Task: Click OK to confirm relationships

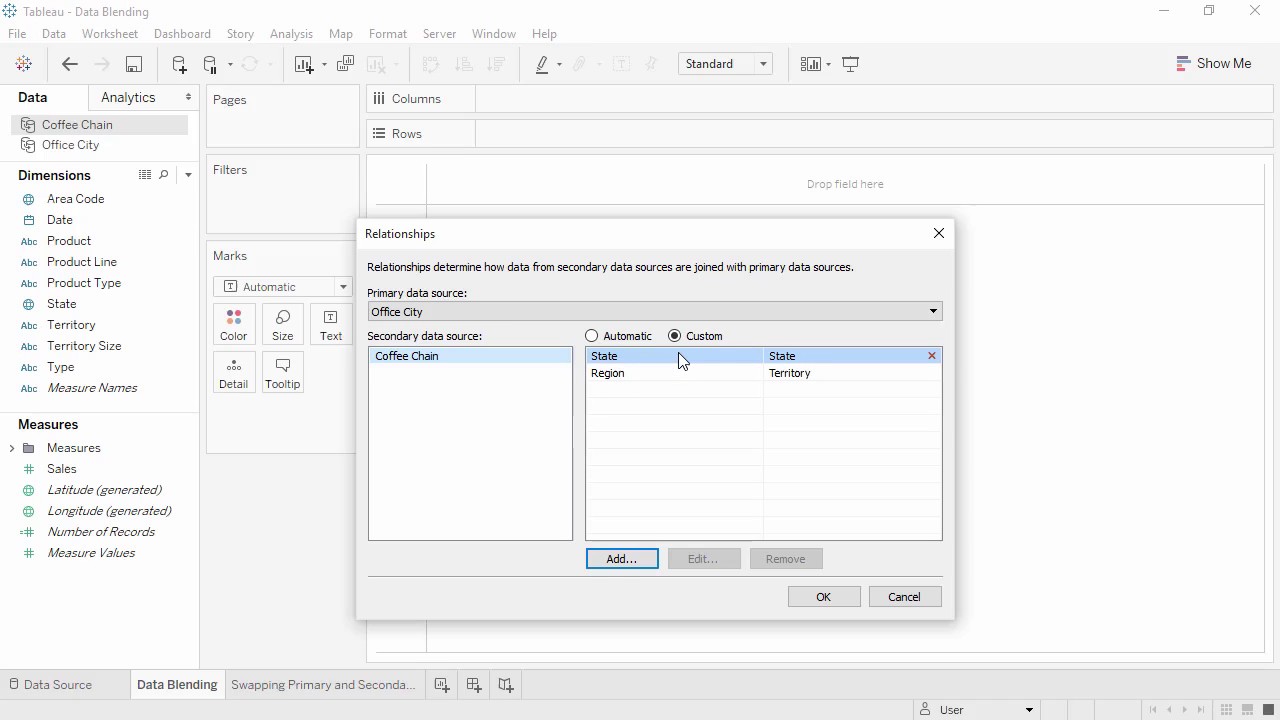Action: pyautogui.click(x=823, y=596)
